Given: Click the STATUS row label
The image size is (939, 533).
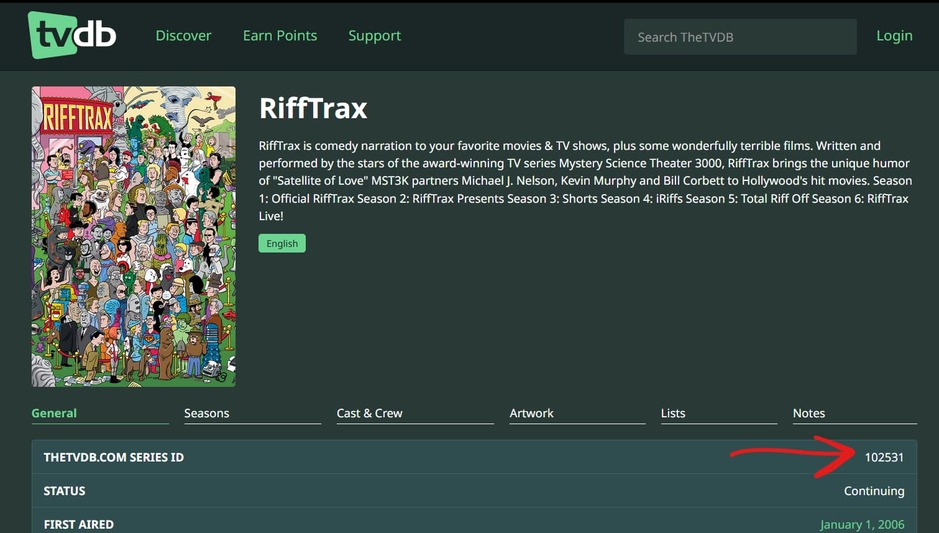Looking at the screenshot, I should coord(64,491).
